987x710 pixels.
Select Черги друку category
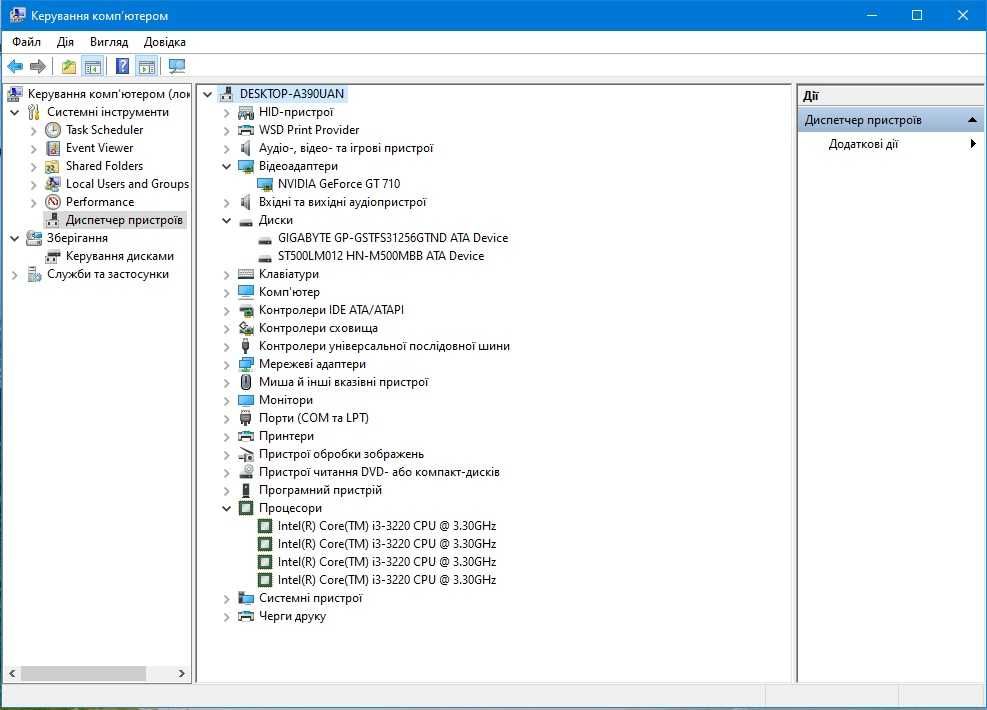[292, 616]
